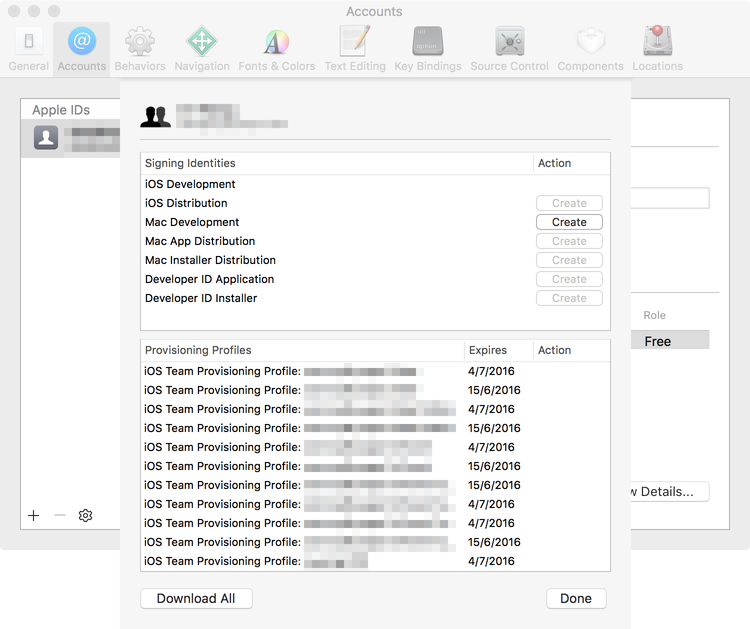The image size is (750, 629).
Task: Create Mac App Distribution identity
Action: [x=569, y=241]
